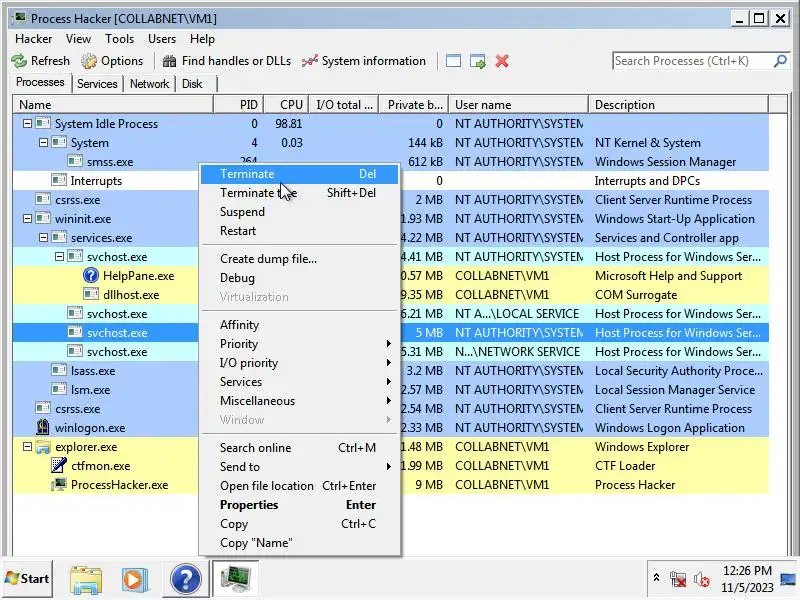Expand the Miscellaneous submenu
Screen dimensions: 800x600
(x=299, y=401)
